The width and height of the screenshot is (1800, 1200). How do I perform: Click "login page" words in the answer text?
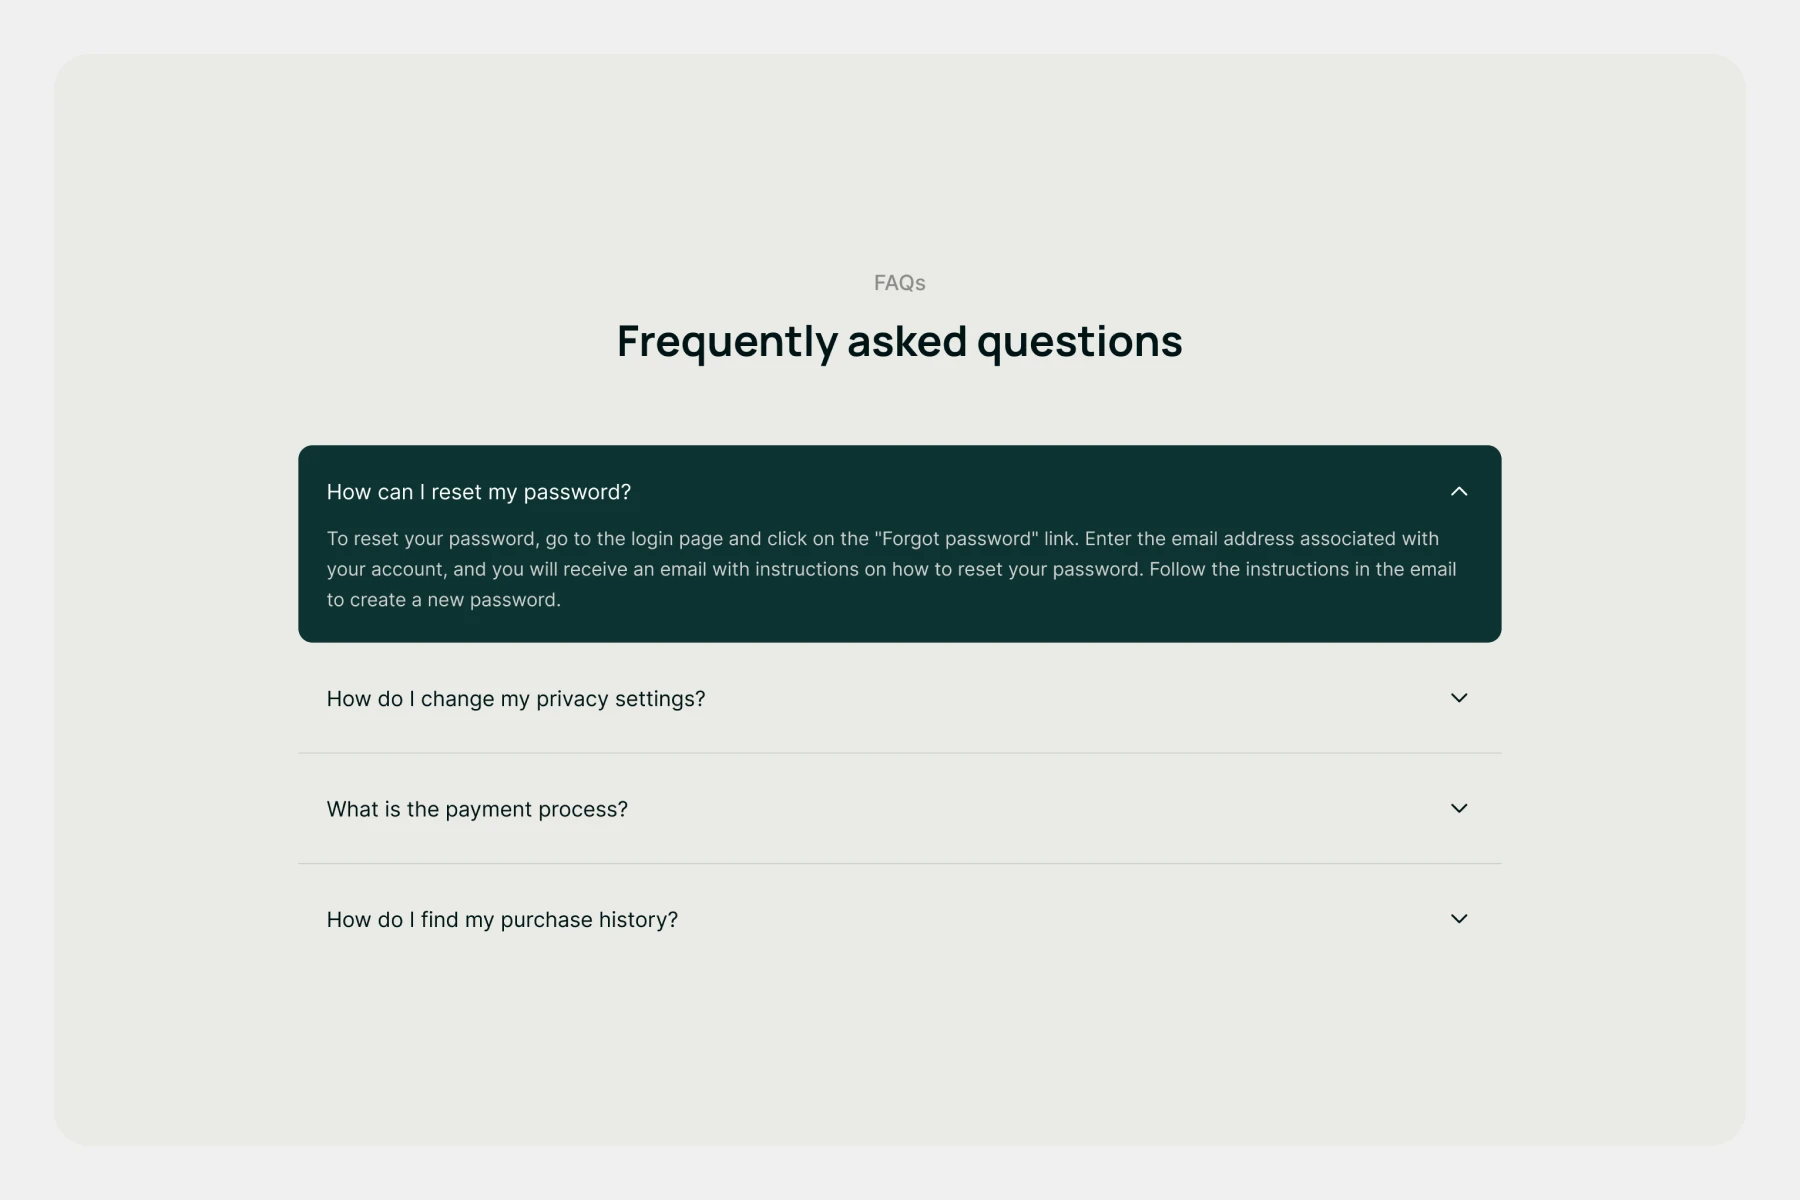click(x=676, y=539)
